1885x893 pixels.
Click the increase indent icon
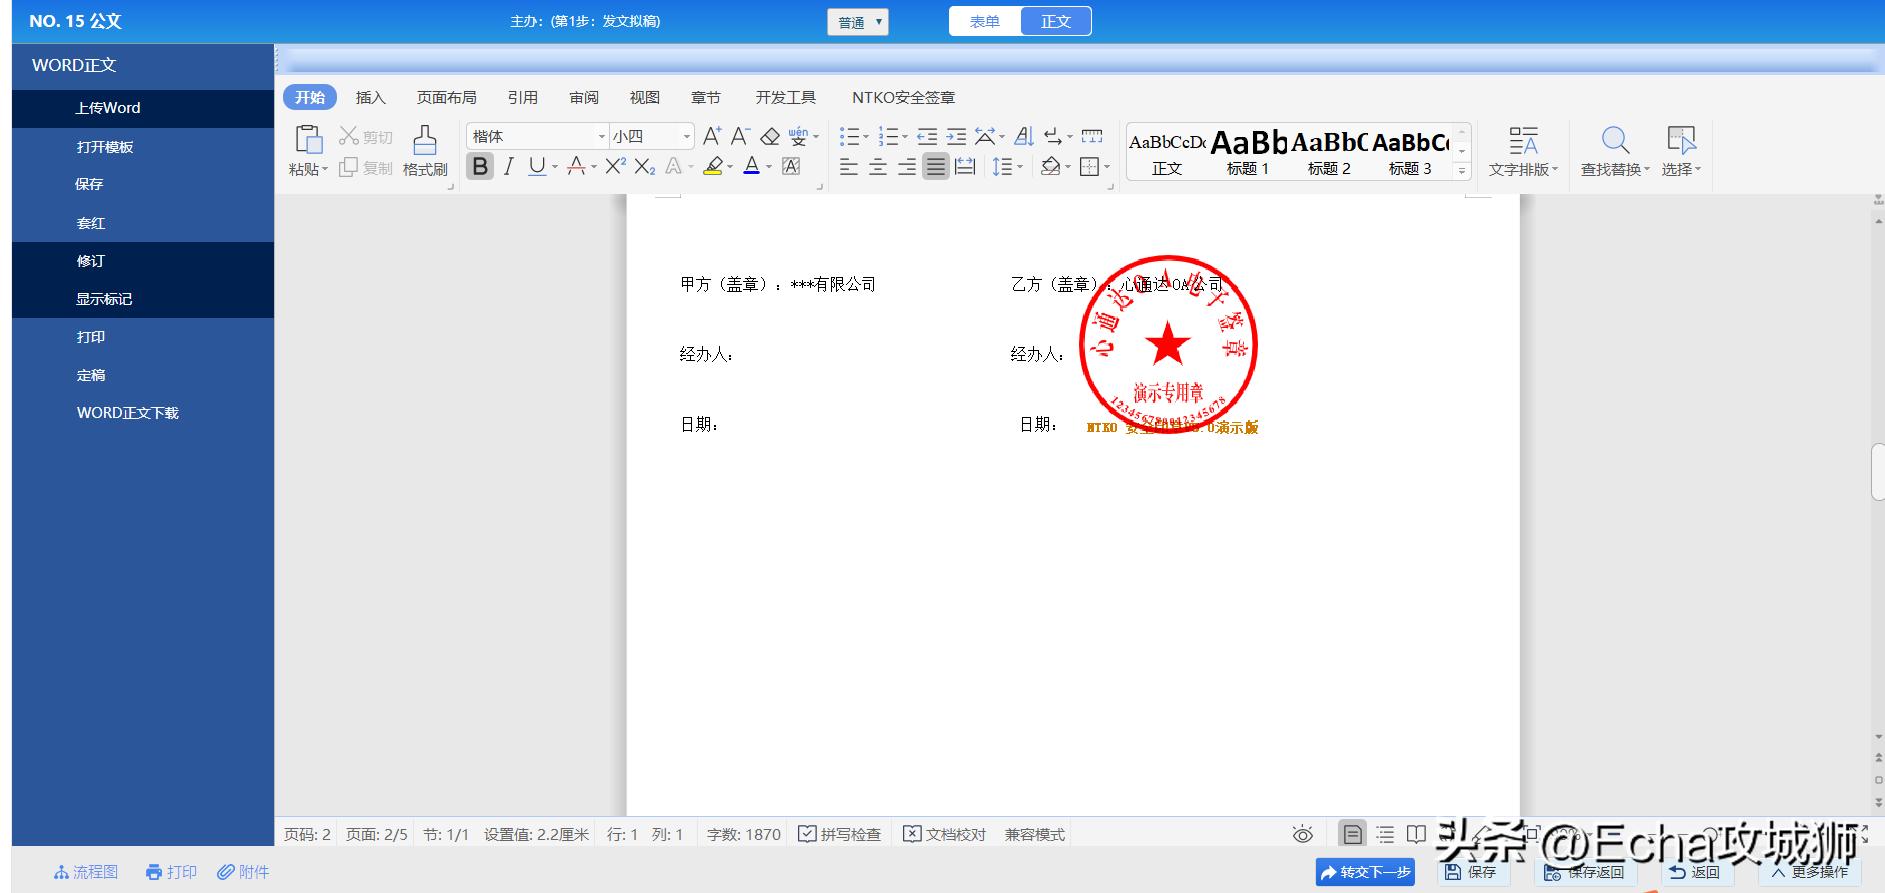coord(956,136)
